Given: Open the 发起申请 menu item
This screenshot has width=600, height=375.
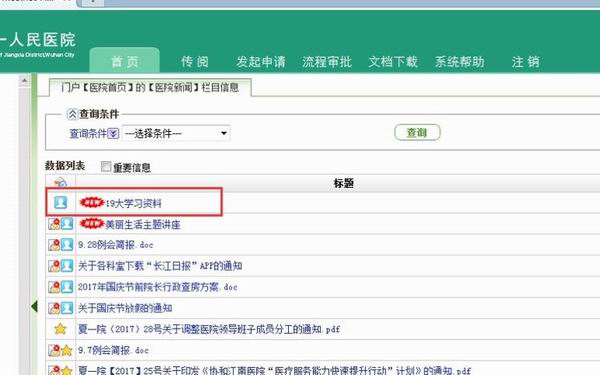Looking at the screenshot, I should 261,62.
